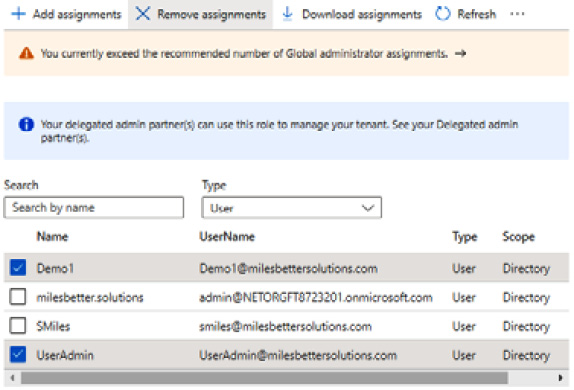
Task: Click the circular Refresh icon
Action: click(x=443, y=14)
